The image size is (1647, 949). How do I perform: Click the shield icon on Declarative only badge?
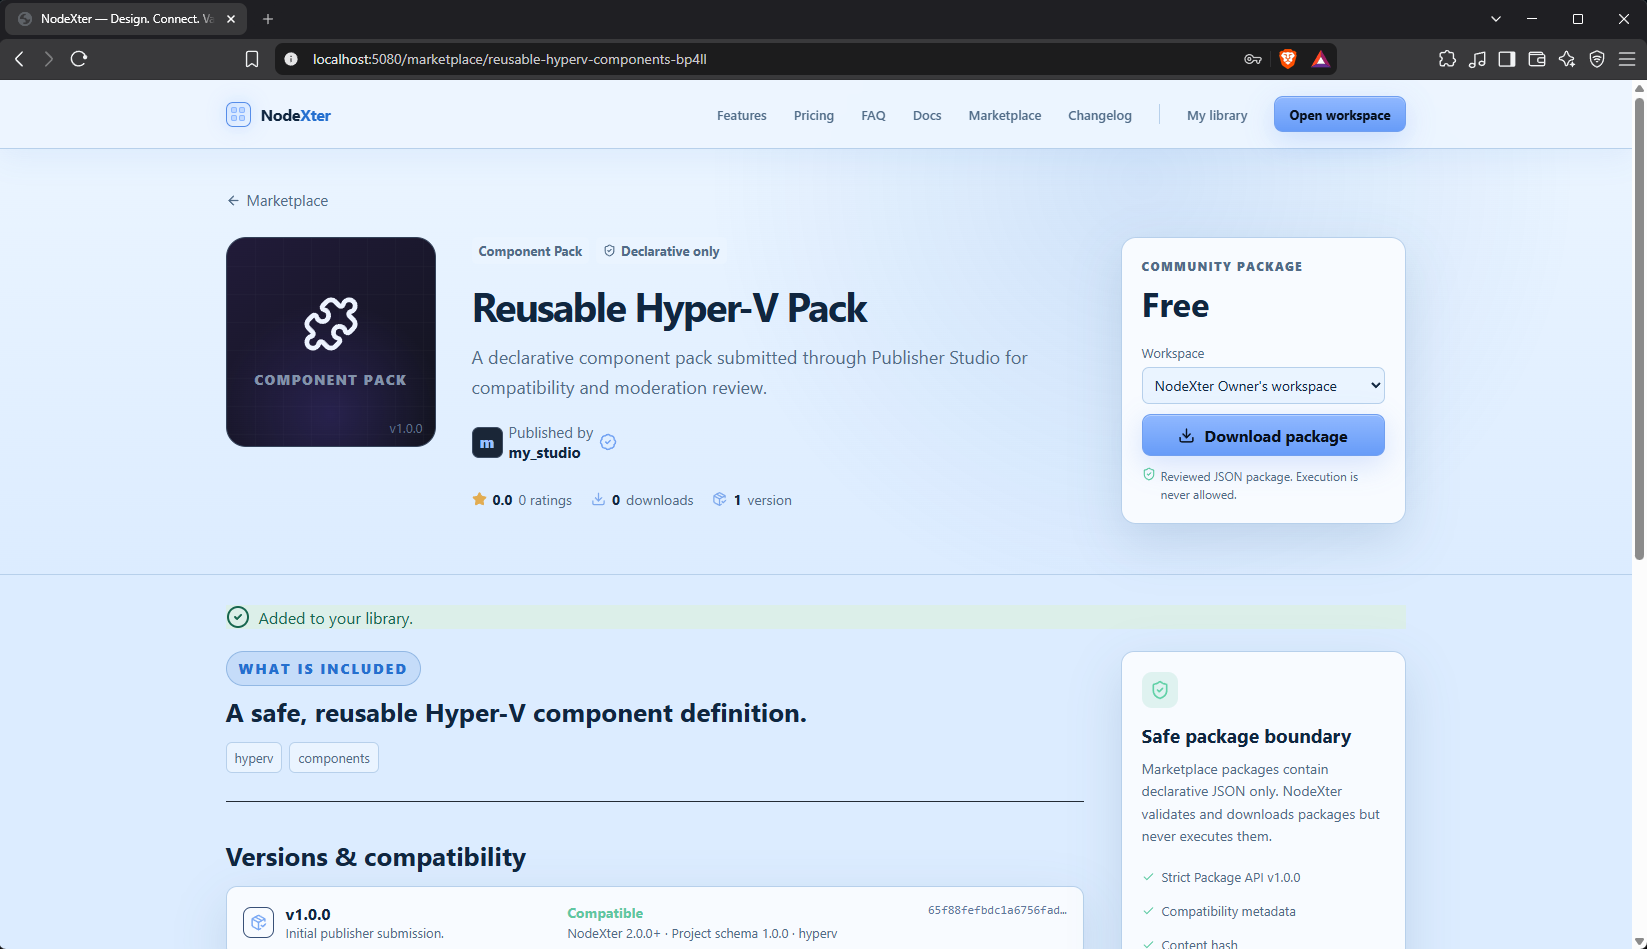pos(609,251)
